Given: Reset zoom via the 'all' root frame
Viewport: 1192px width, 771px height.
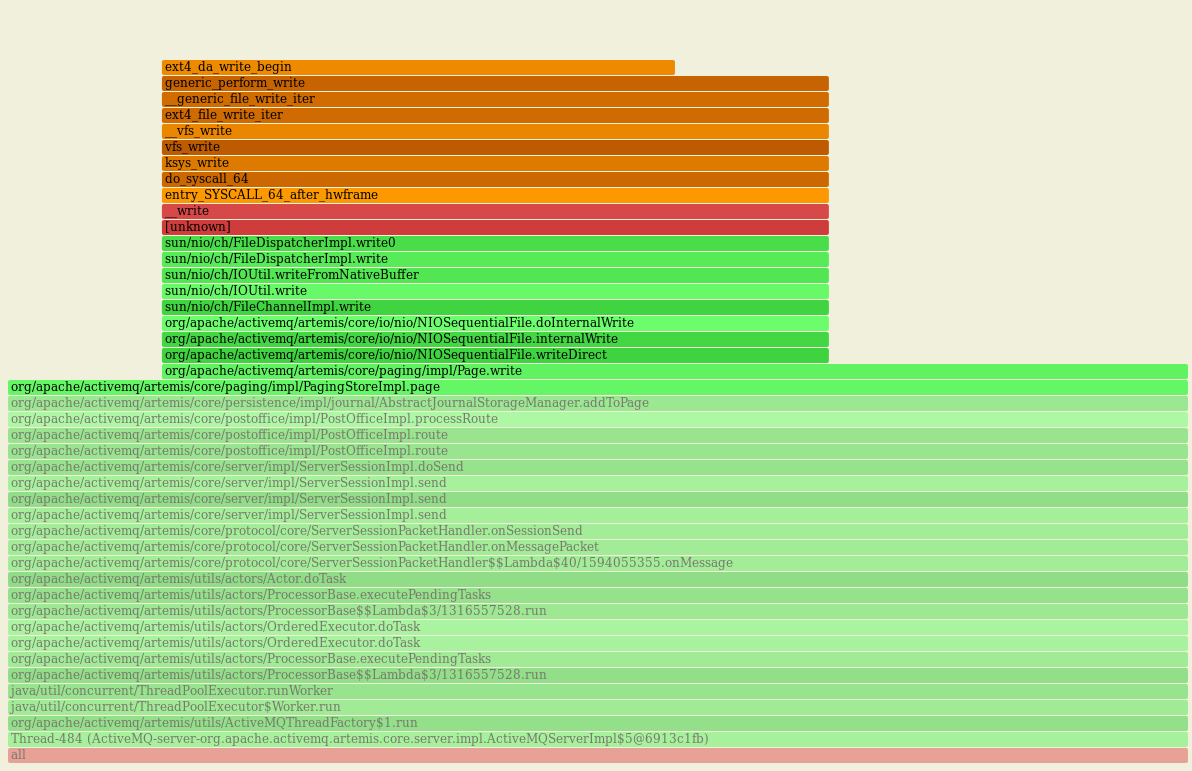Looking at the screenshot, I should (598, 755).
